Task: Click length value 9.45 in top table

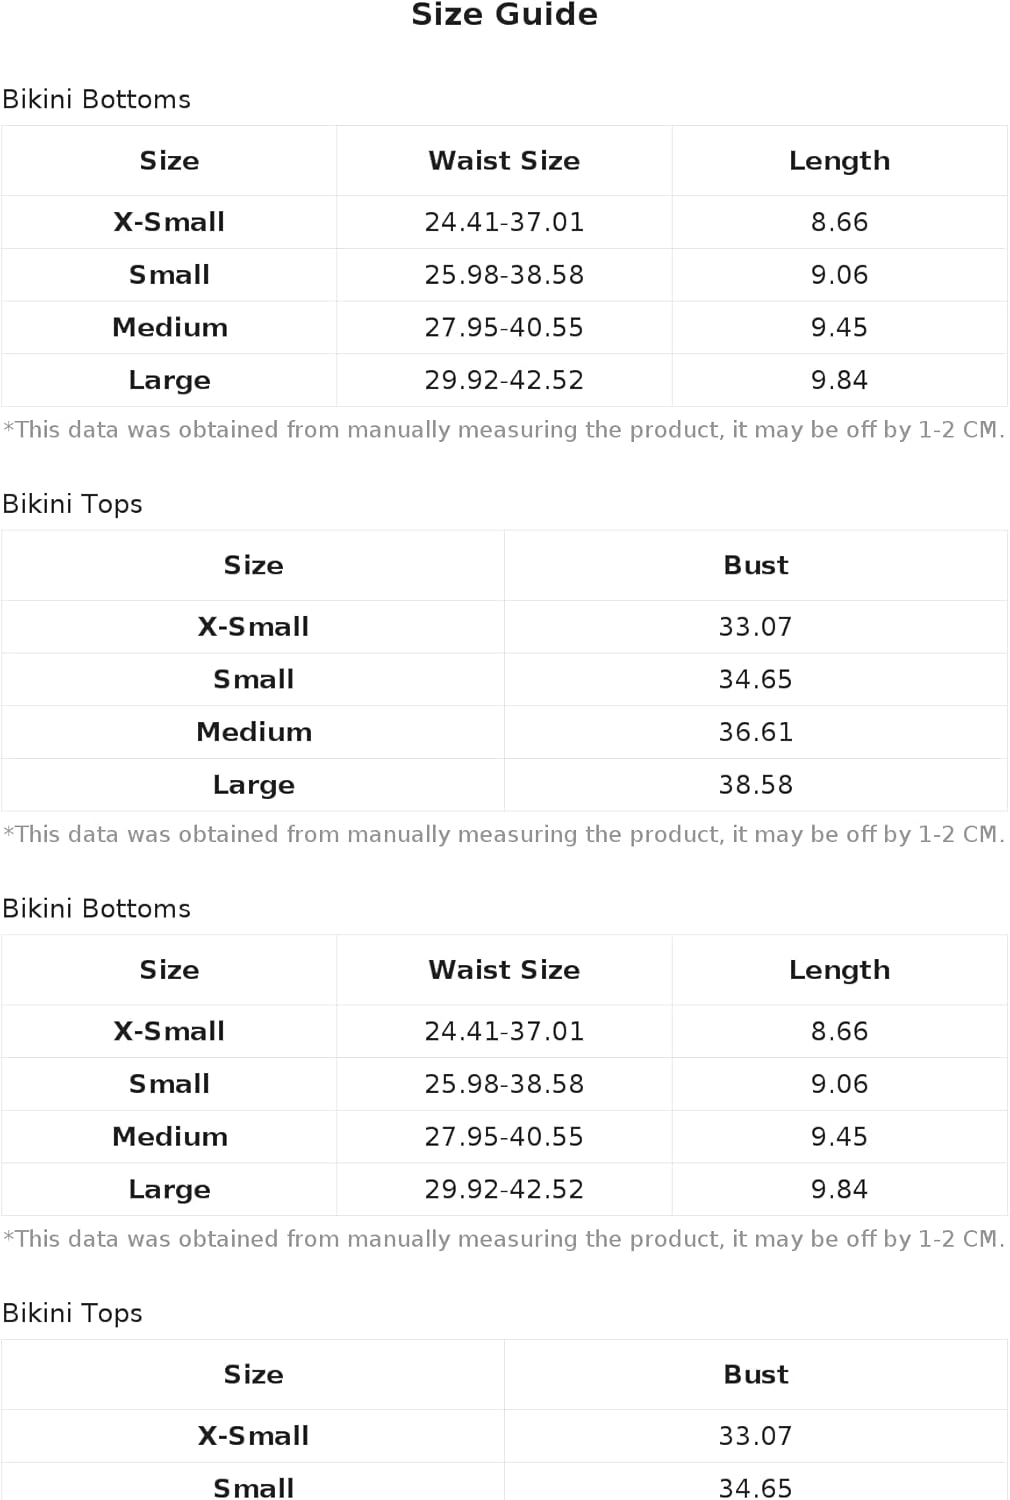Action: click(839, 328)
